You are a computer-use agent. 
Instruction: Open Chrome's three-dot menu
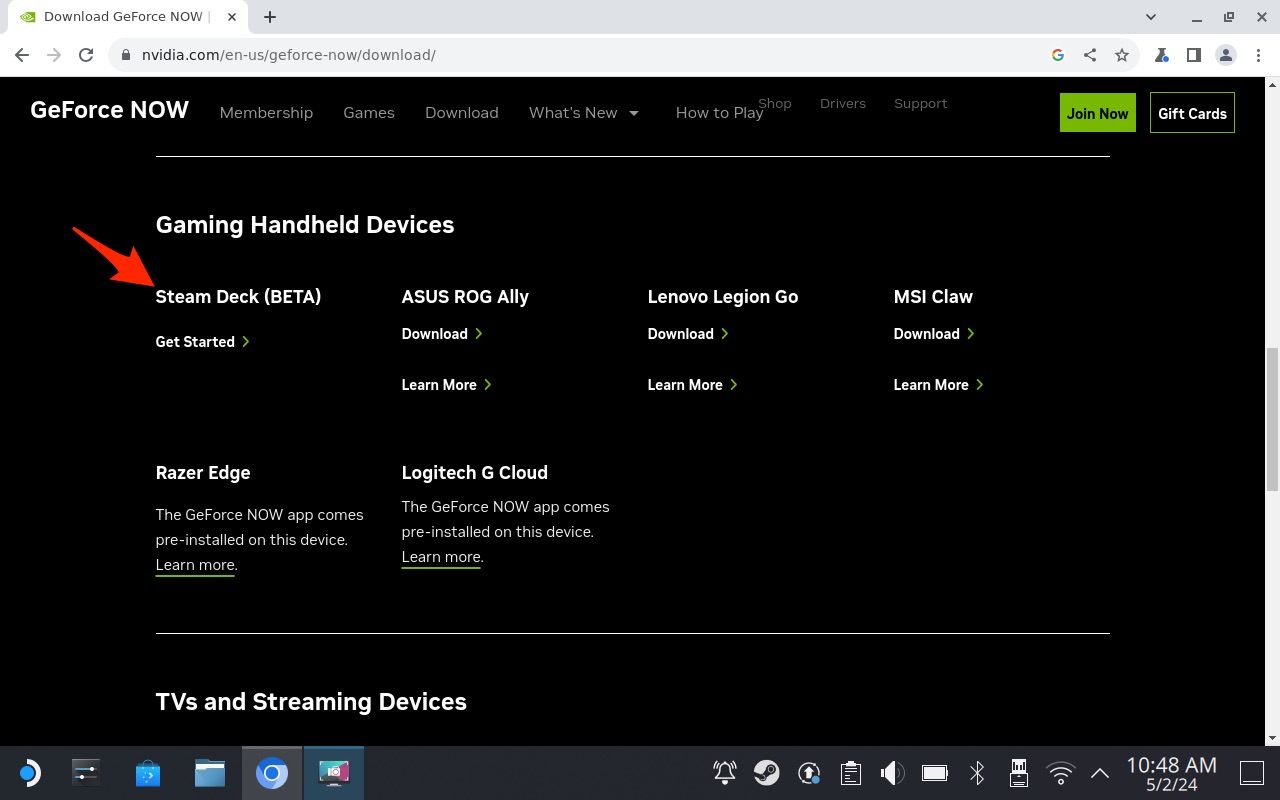(x=1258, y=55)
